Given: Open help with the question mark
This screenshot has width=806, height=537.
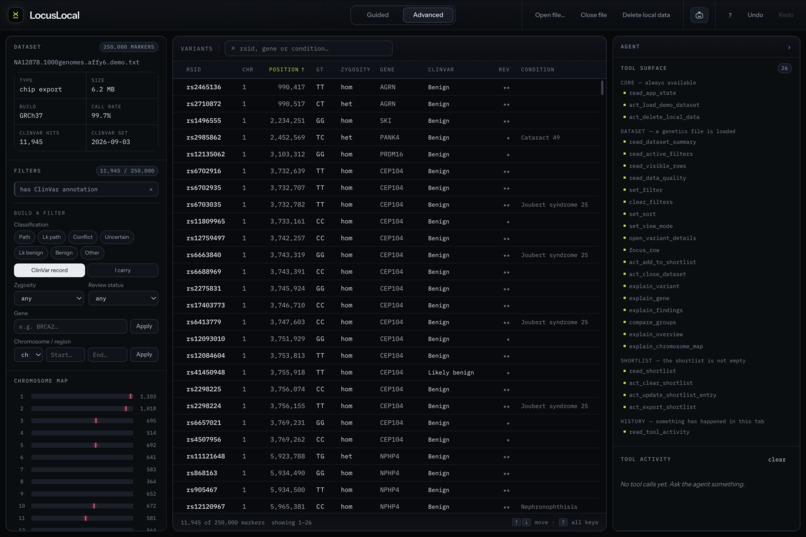Looking at the screenshot, I should (730, 15).
